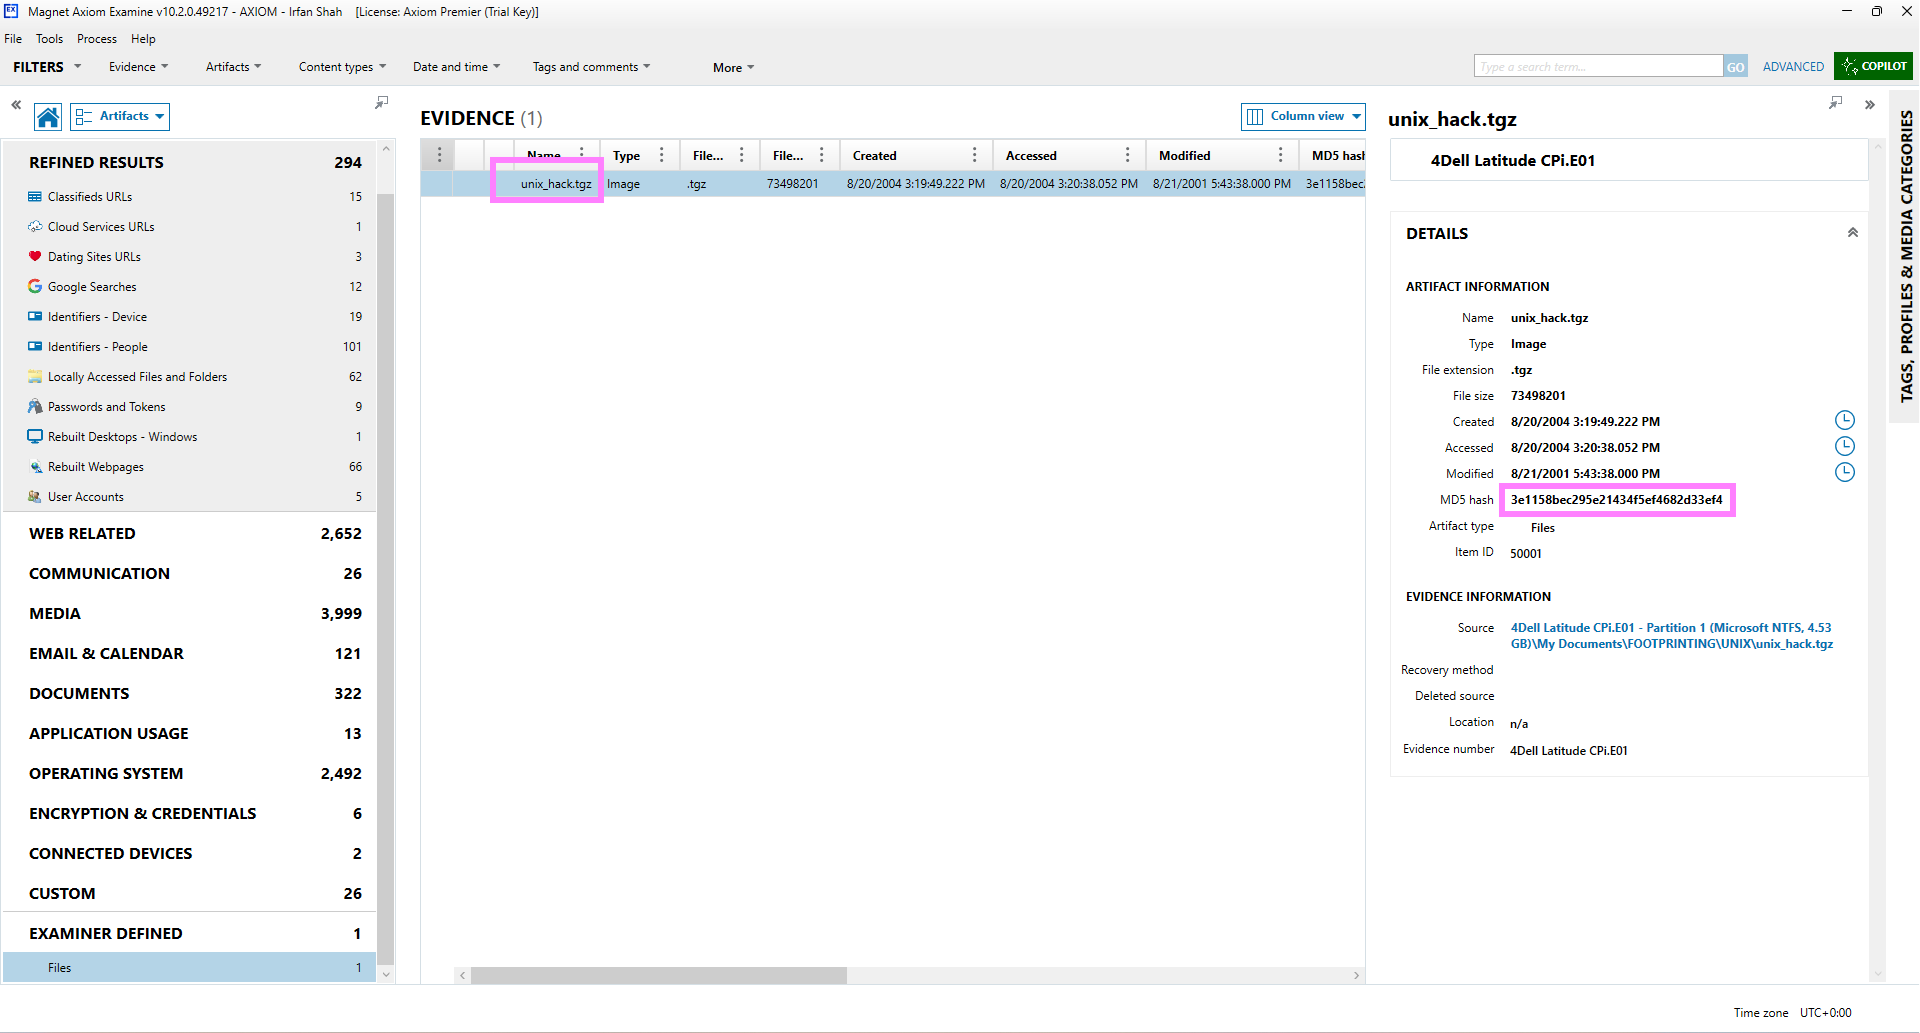
Task: Go to the home view icon
Action: pos(48,117)
